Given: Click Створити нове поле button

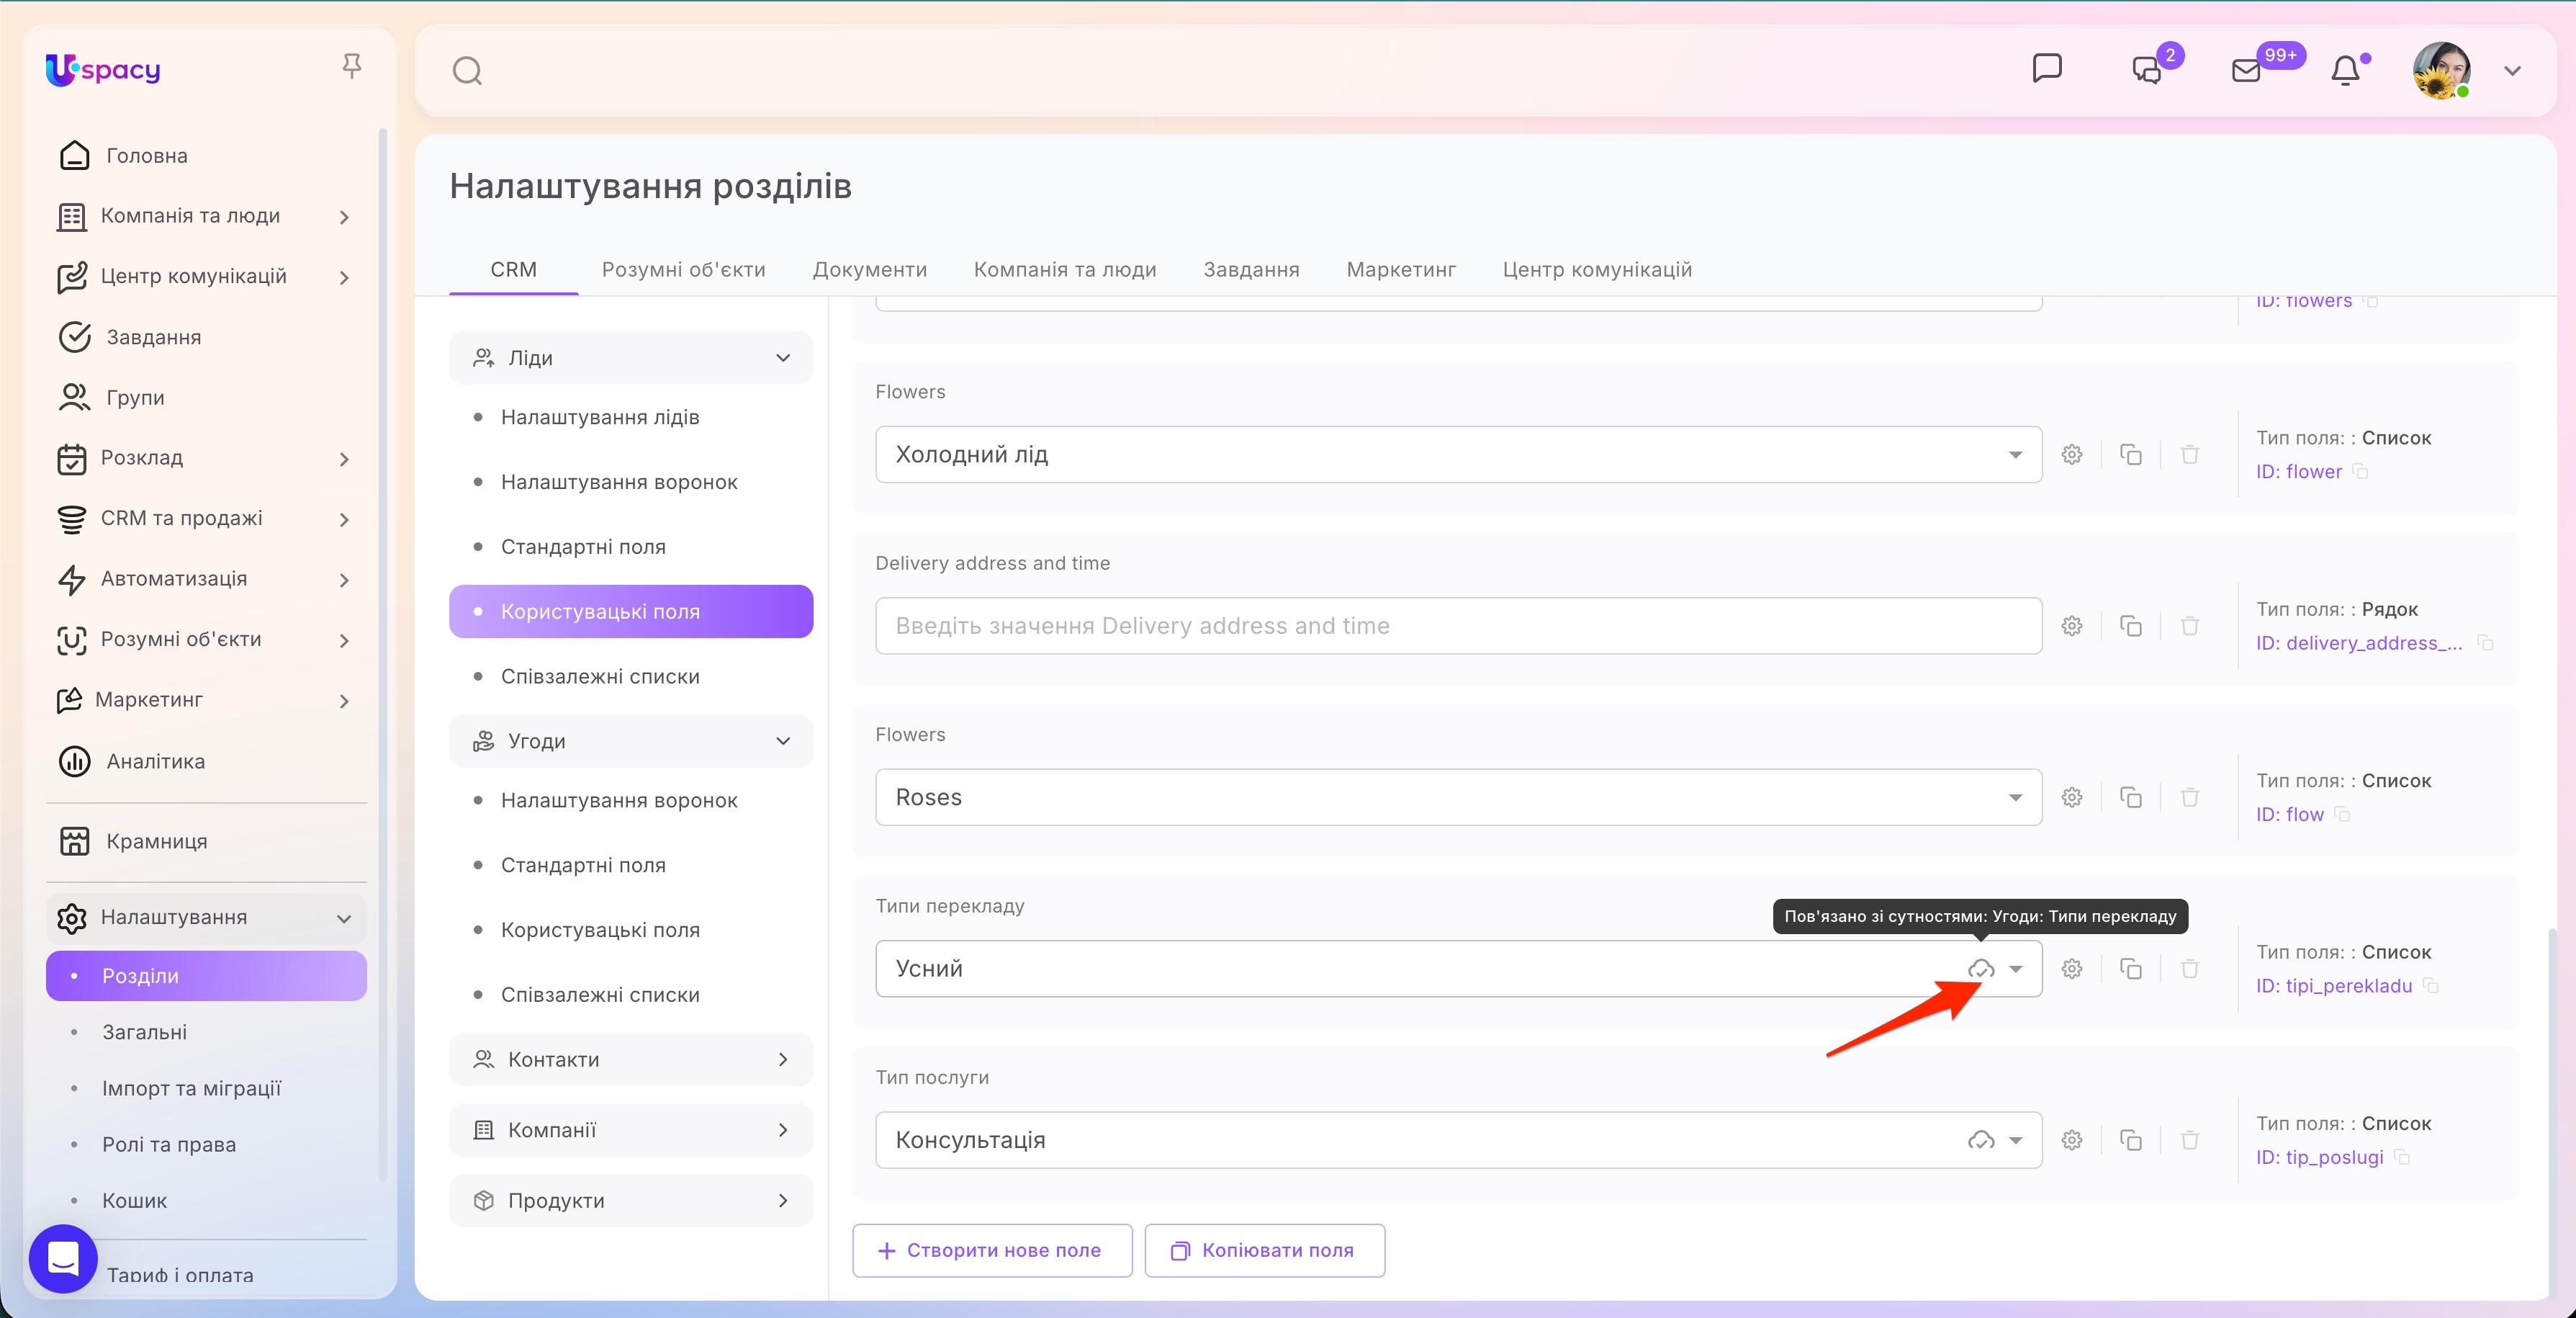Looking at the screenshot, I should [x=992, y=1250].
